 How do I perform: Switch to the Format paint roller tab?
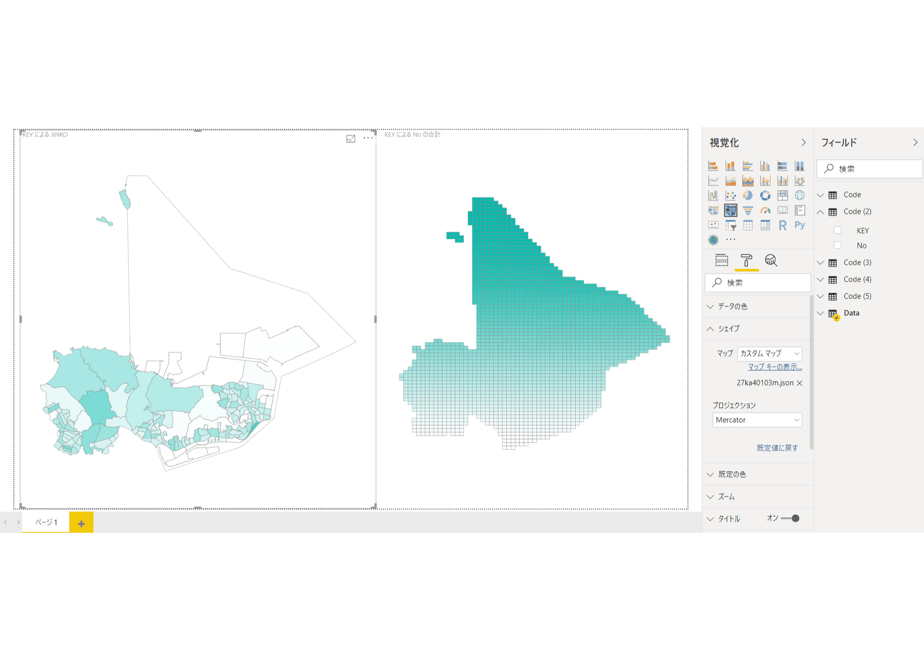click(x=746, y=260)
